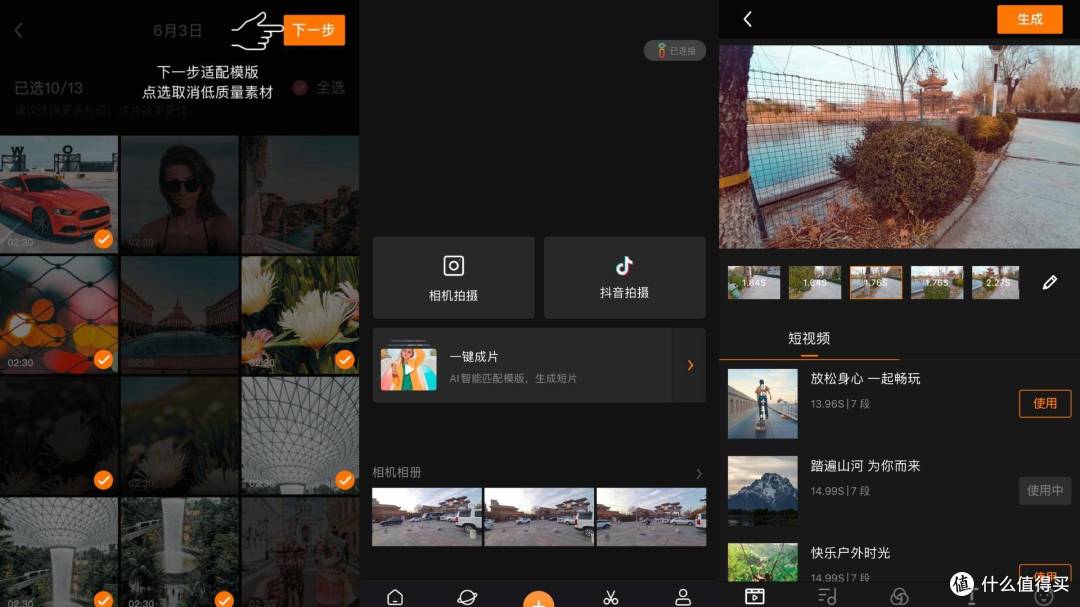Toggle the 全选 select-all option

point(318,88)
